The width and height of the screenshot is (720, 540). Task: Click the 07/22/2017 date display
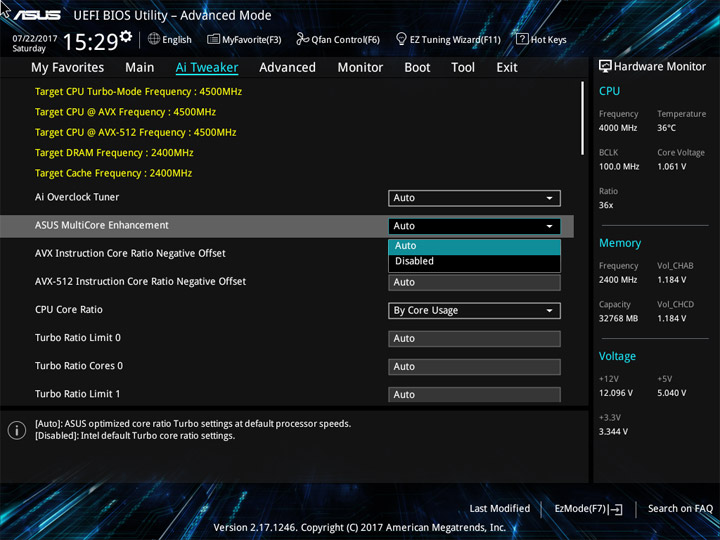point(34,38)
